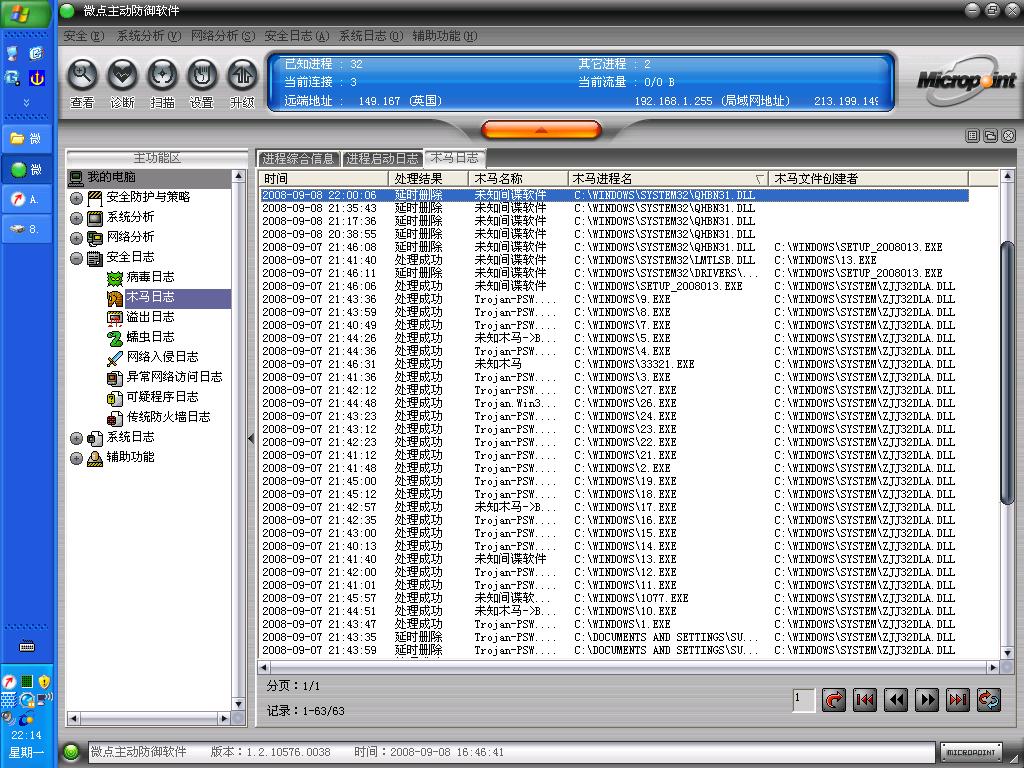This screenshot has width=1024, height=768.
Task: Open 传统防火墙日志 firewall log
Action: tap(159, 417)
